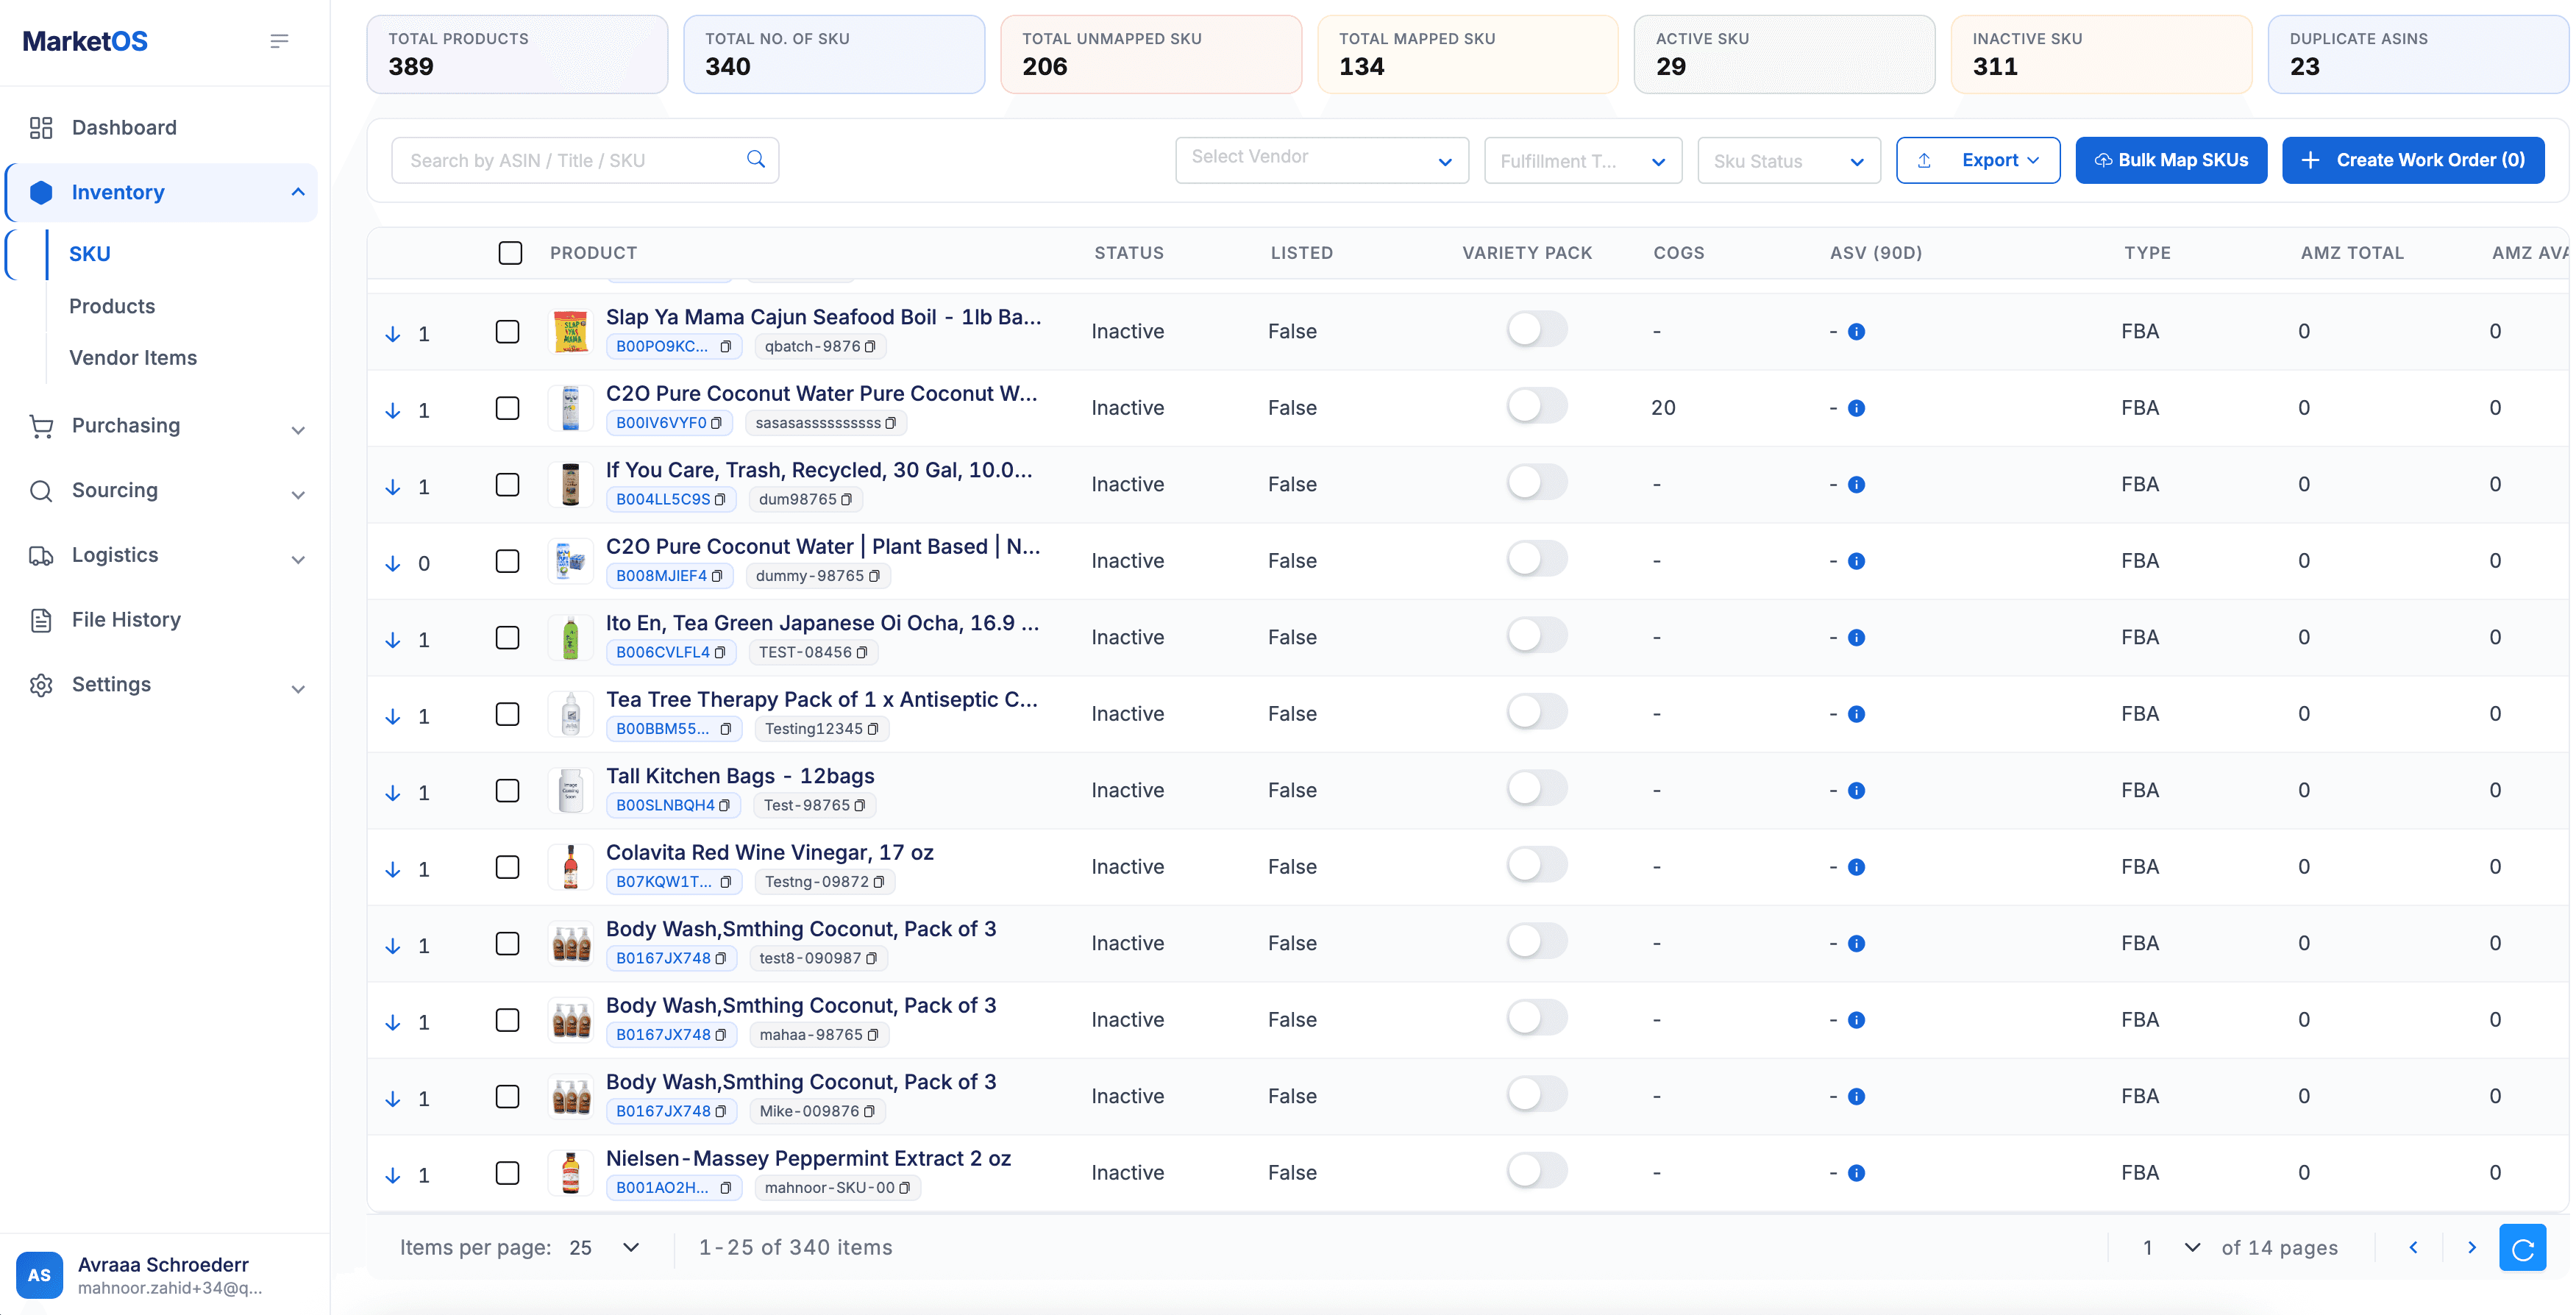2576x1315 pixels.
Task: Copy ASIN B00IV6VYF0 icon
Action: [716, 423]
